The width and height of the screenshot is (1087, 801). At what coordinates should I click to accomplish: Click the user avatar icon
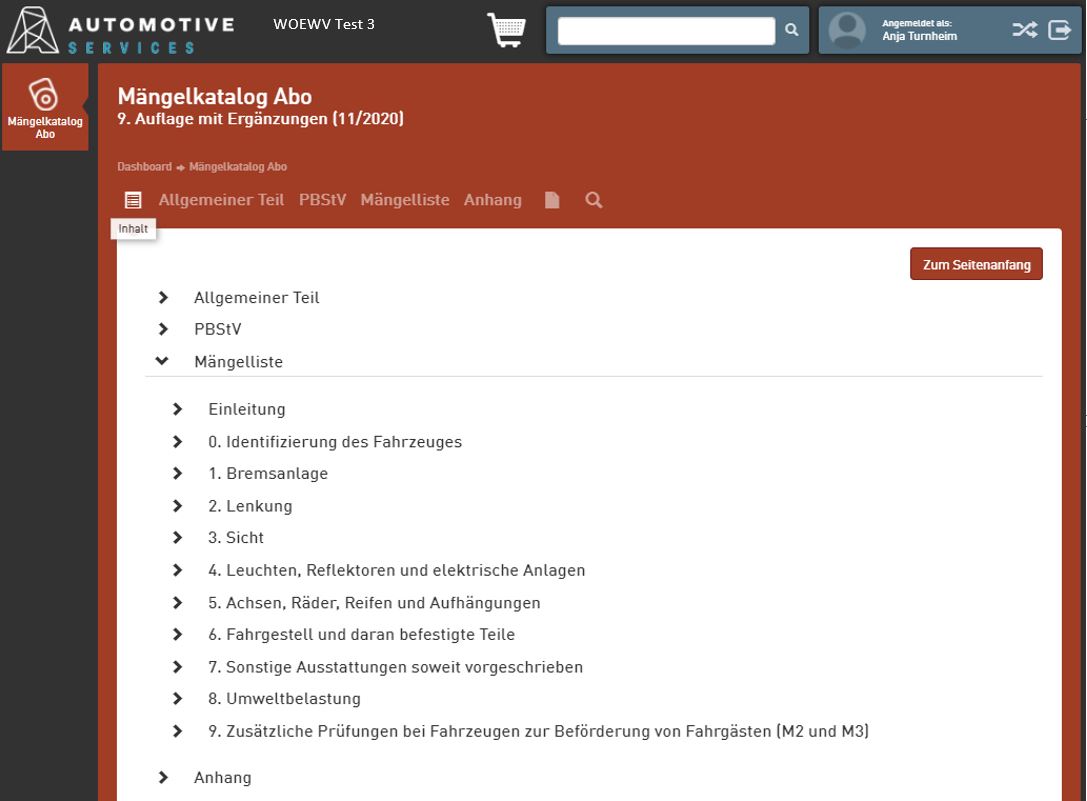point(847,30)
